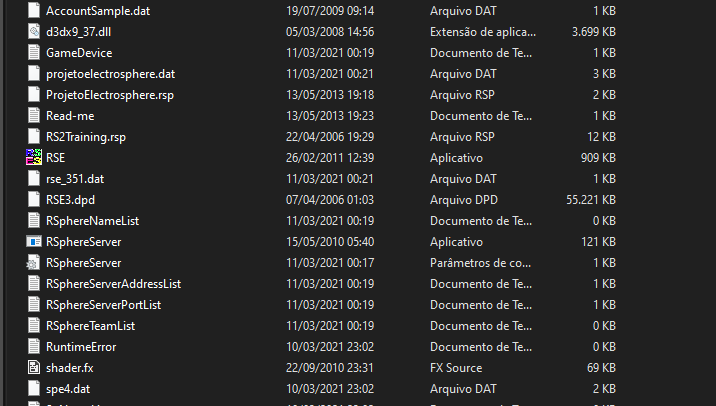Viewport: 716px width, 406px height.
Task: Select the RS2Training.rsp file
Action: pyautogui.click(x=86, y=137)
